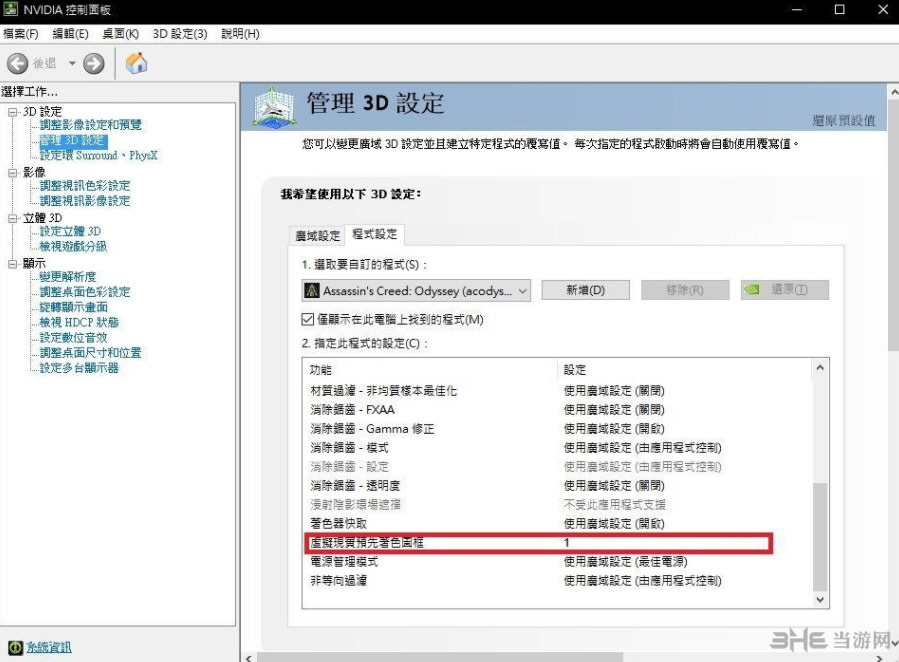899x662 pixels.
Task: Click the 還原預設值 link
Action: coord(843,120)
